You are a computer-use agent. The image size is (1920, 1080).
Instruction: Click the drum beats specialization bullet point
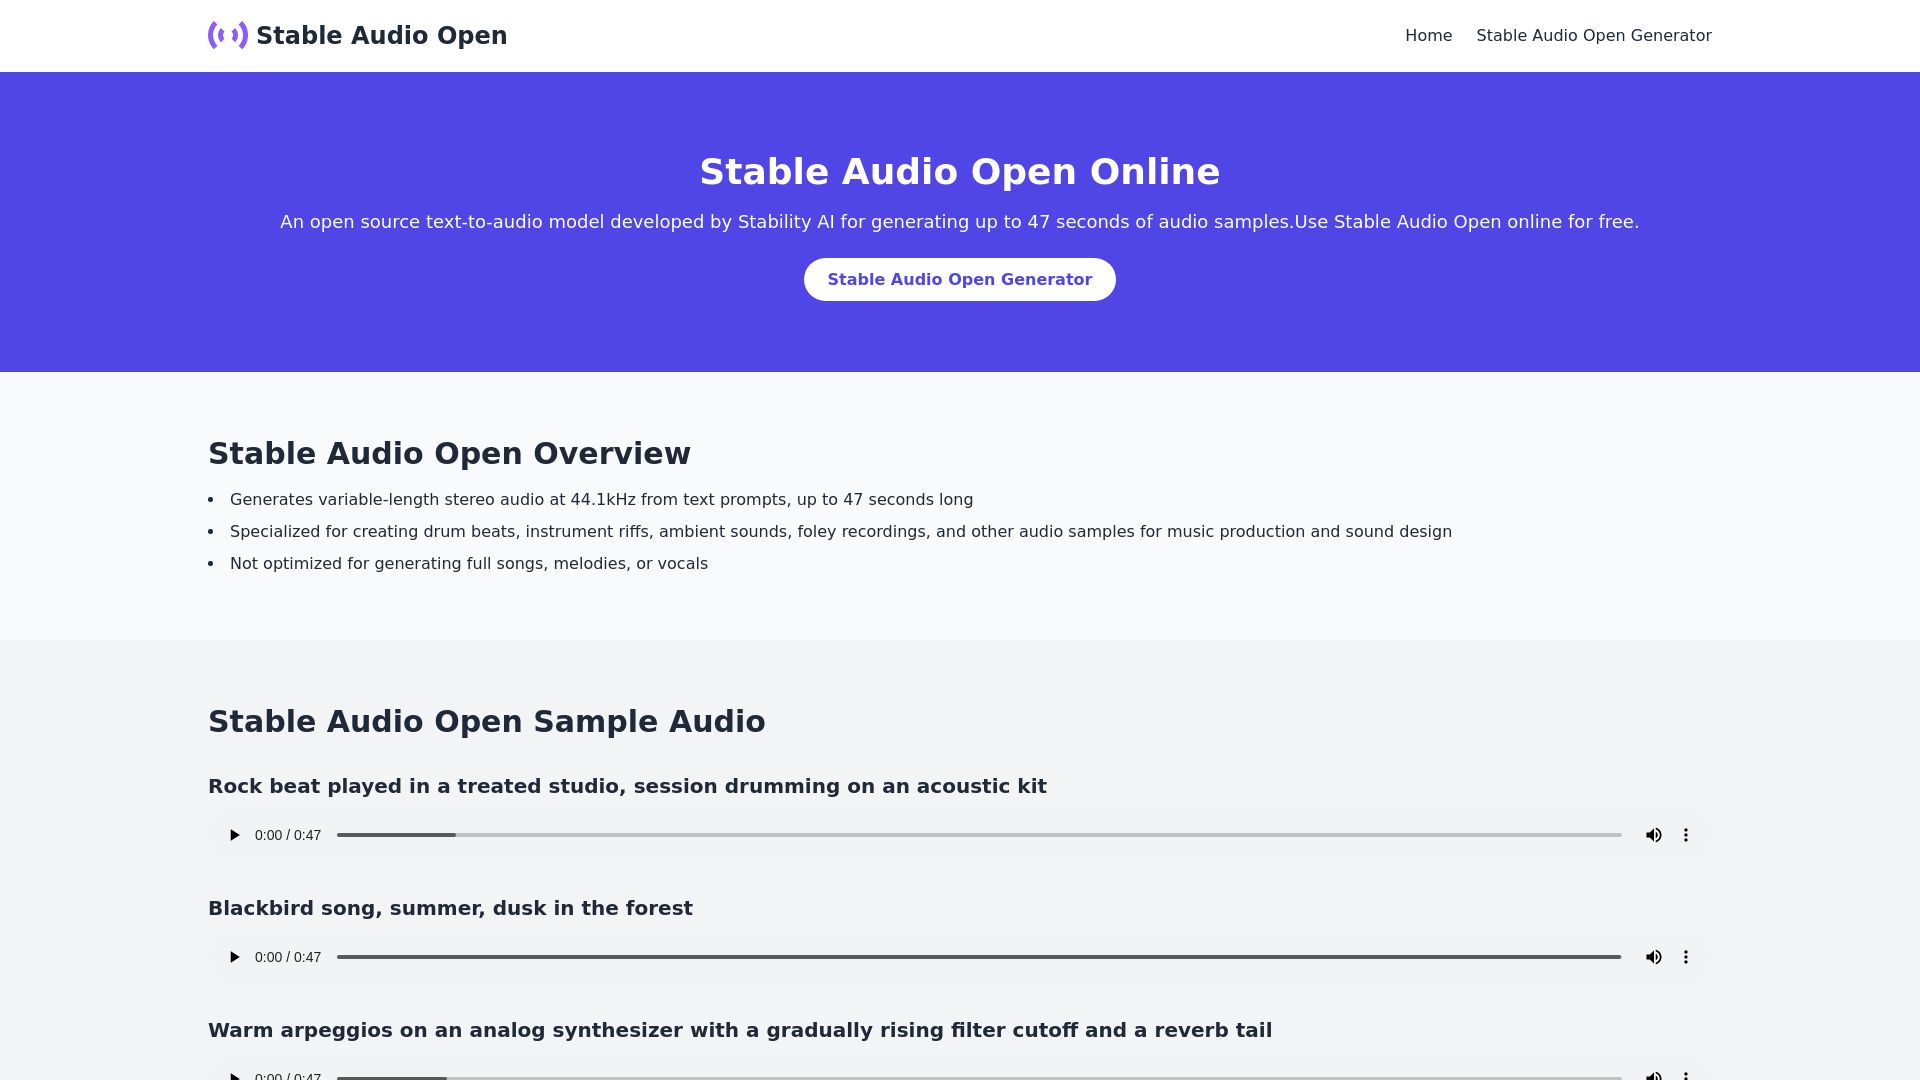tap(841, 531)
